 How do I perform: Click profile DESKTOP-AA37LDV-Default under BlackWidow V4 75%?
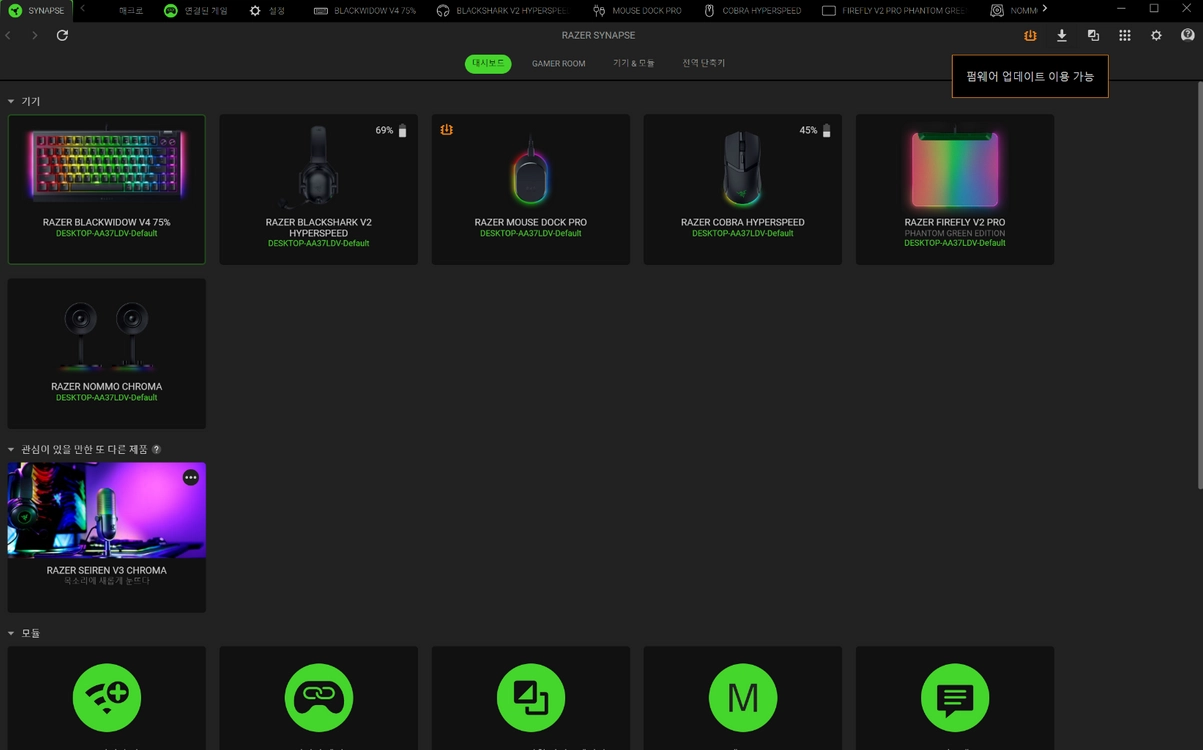point(107,234)
